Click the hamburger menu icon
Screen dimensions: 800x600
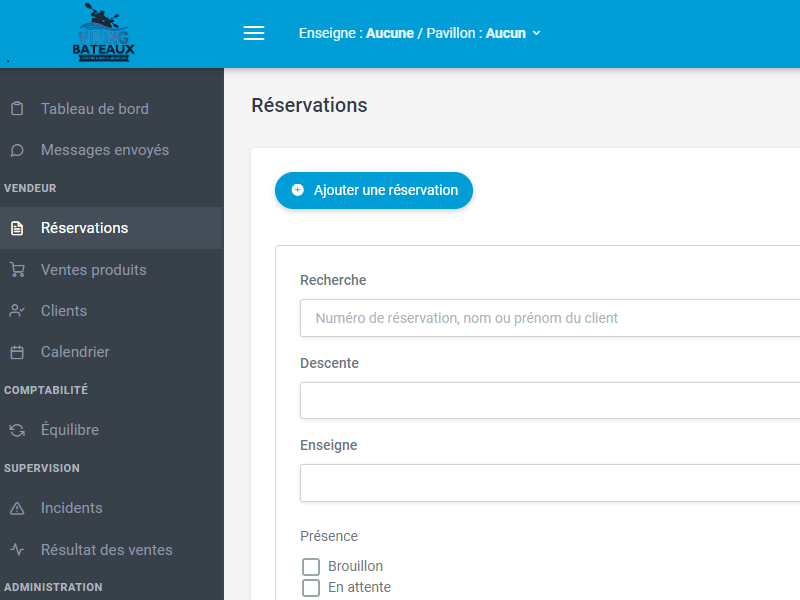click(254, 33)
